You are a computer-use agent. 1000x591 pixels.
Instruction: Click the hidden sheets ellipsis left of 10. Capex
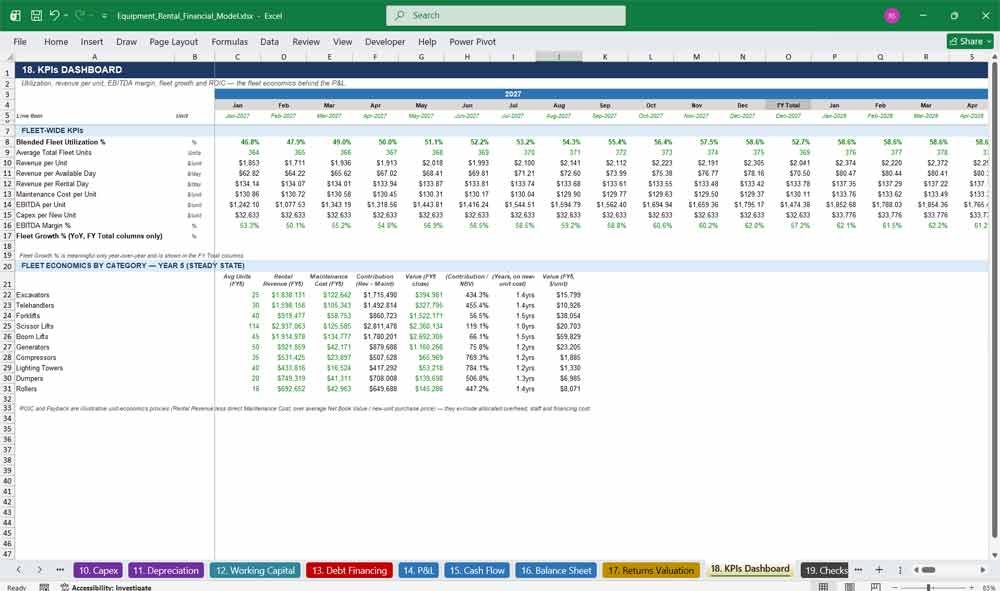pos(60,570)
